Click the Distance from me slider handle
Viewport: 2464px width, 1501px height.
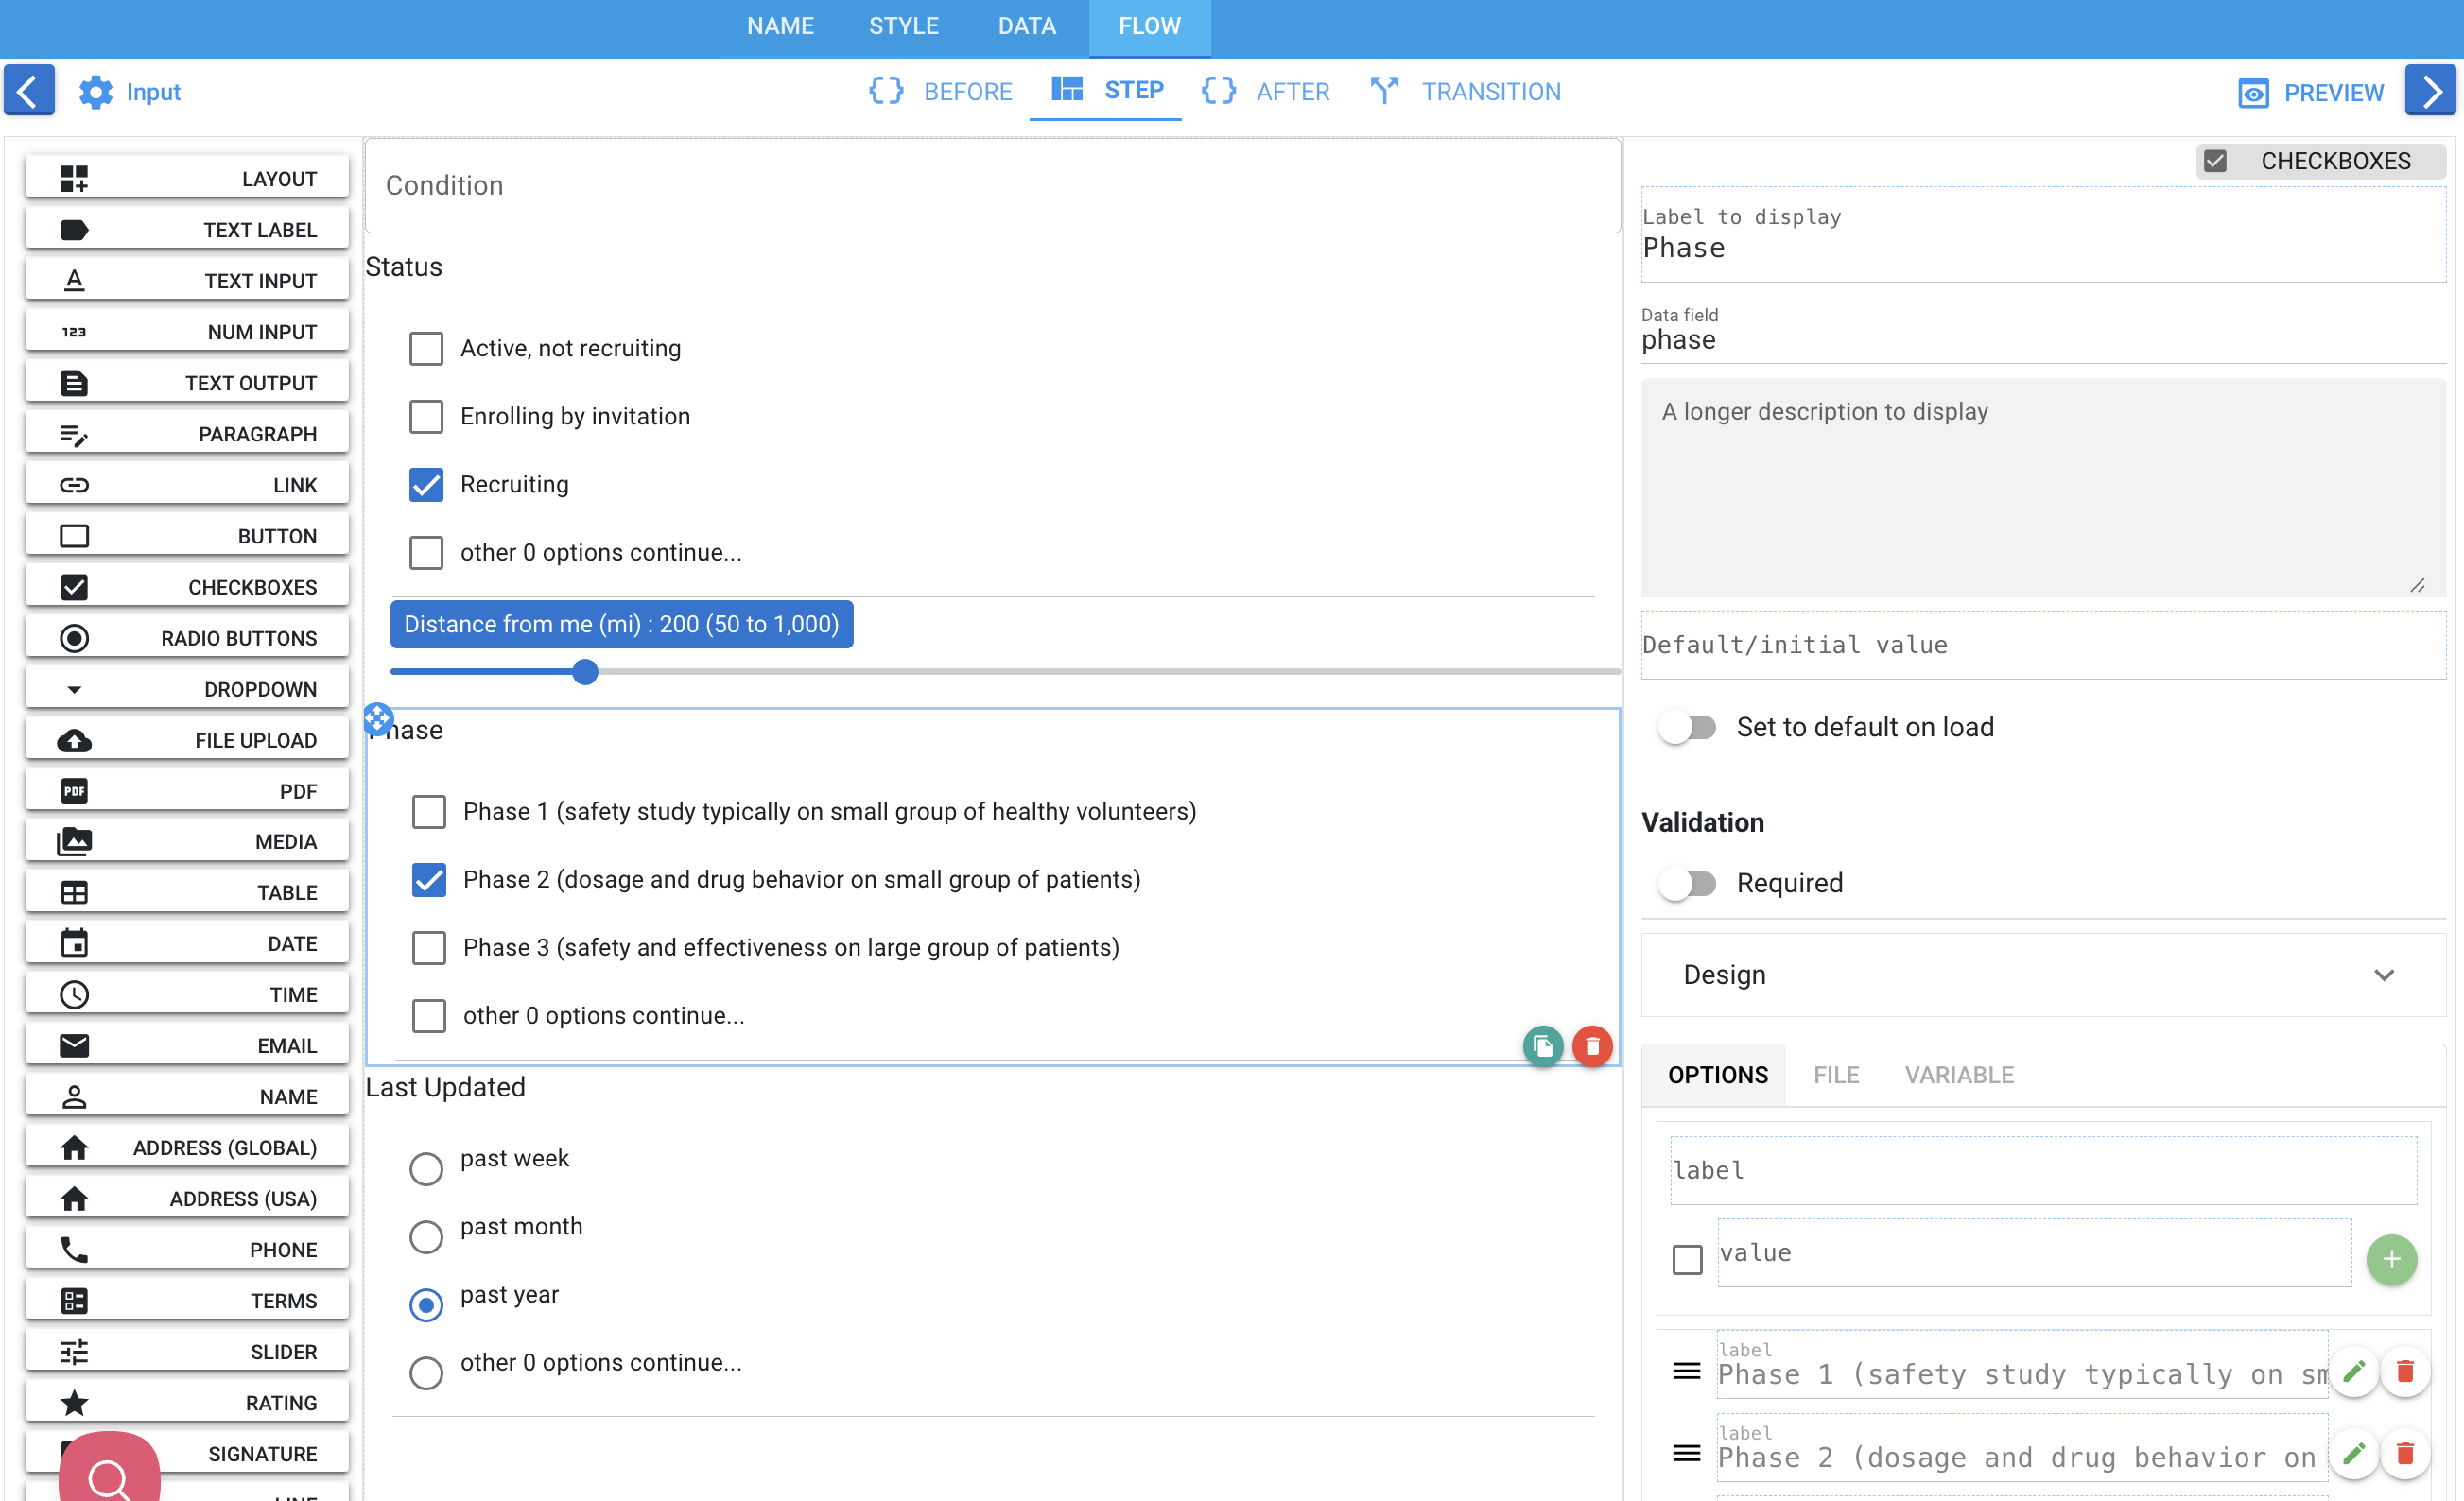tap(585, 671)
